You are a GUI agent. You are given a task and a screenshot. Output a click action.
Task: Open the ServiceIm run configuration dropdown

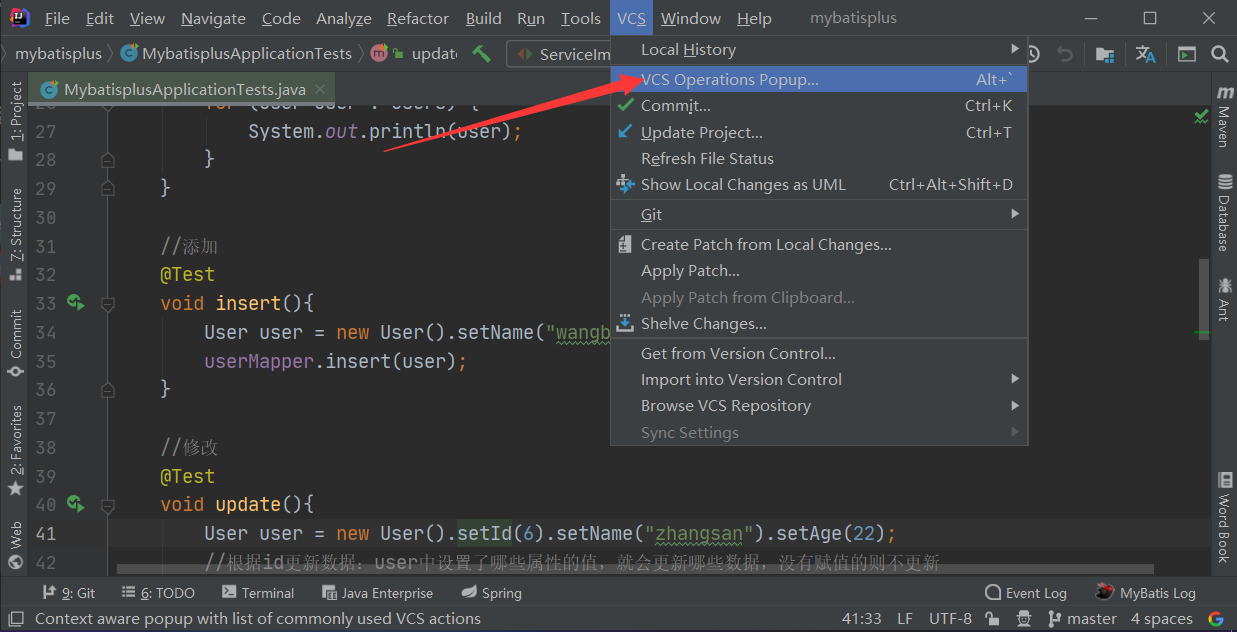[x=561, y=54]
